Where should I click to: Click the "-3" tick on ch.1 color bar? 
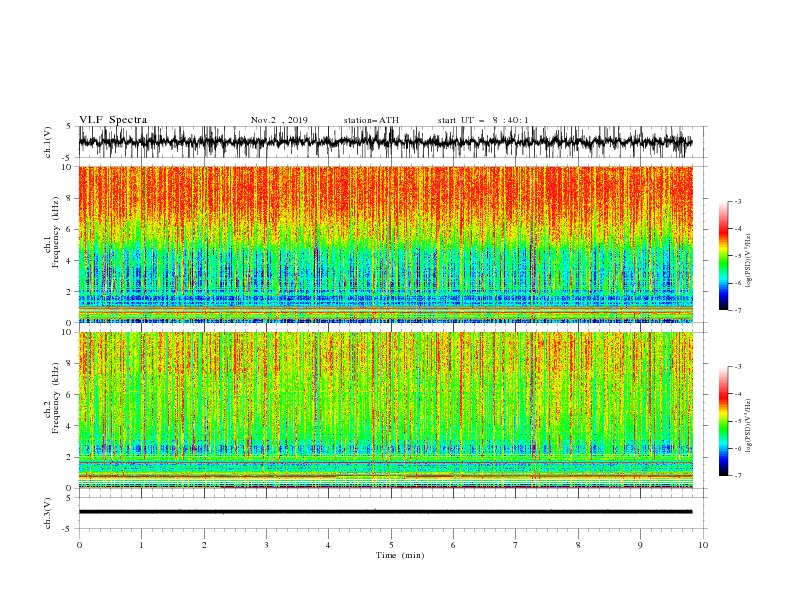738,201
